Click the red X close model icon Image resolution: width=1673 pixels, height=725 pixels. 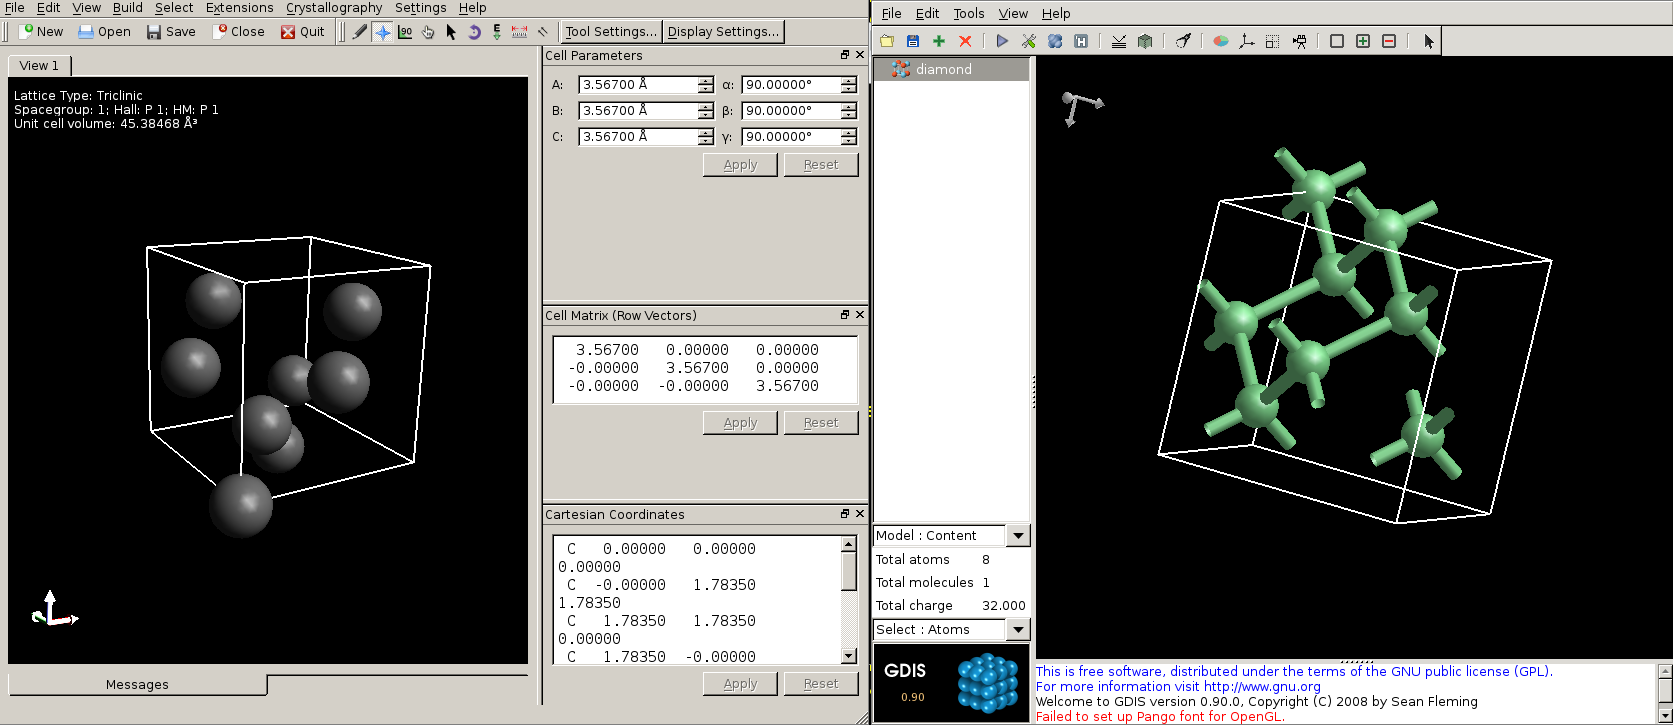pyautogui.click(x=965, y=41)
